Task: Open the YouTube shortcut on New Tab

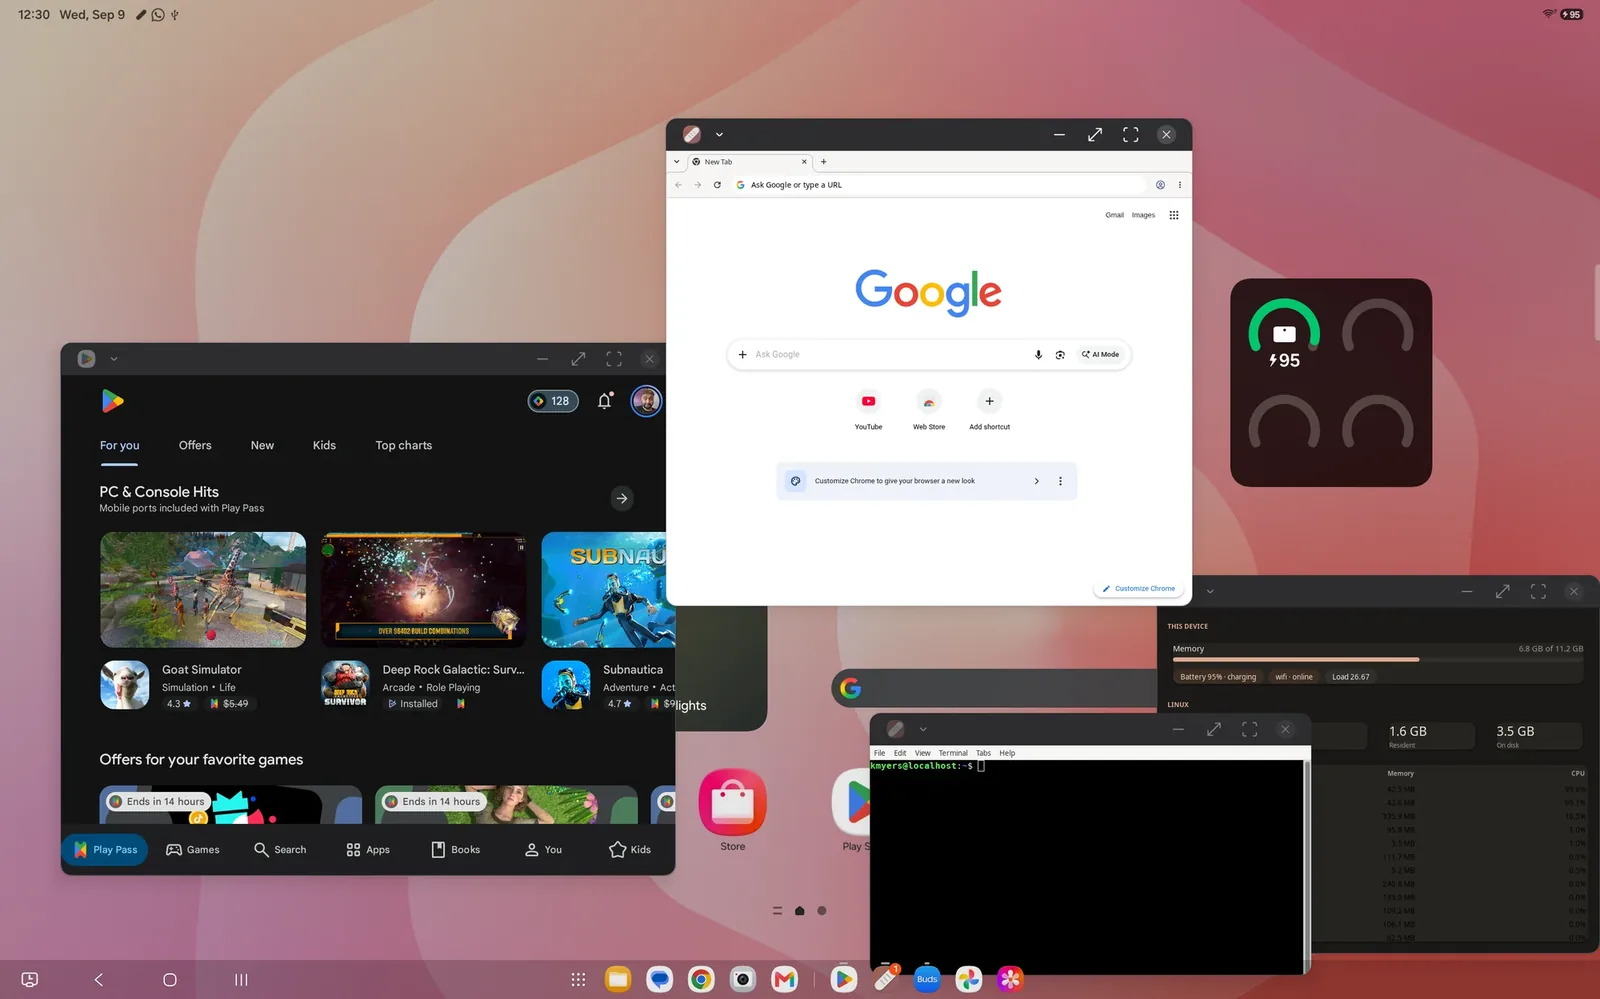Action: click(868, 409)
